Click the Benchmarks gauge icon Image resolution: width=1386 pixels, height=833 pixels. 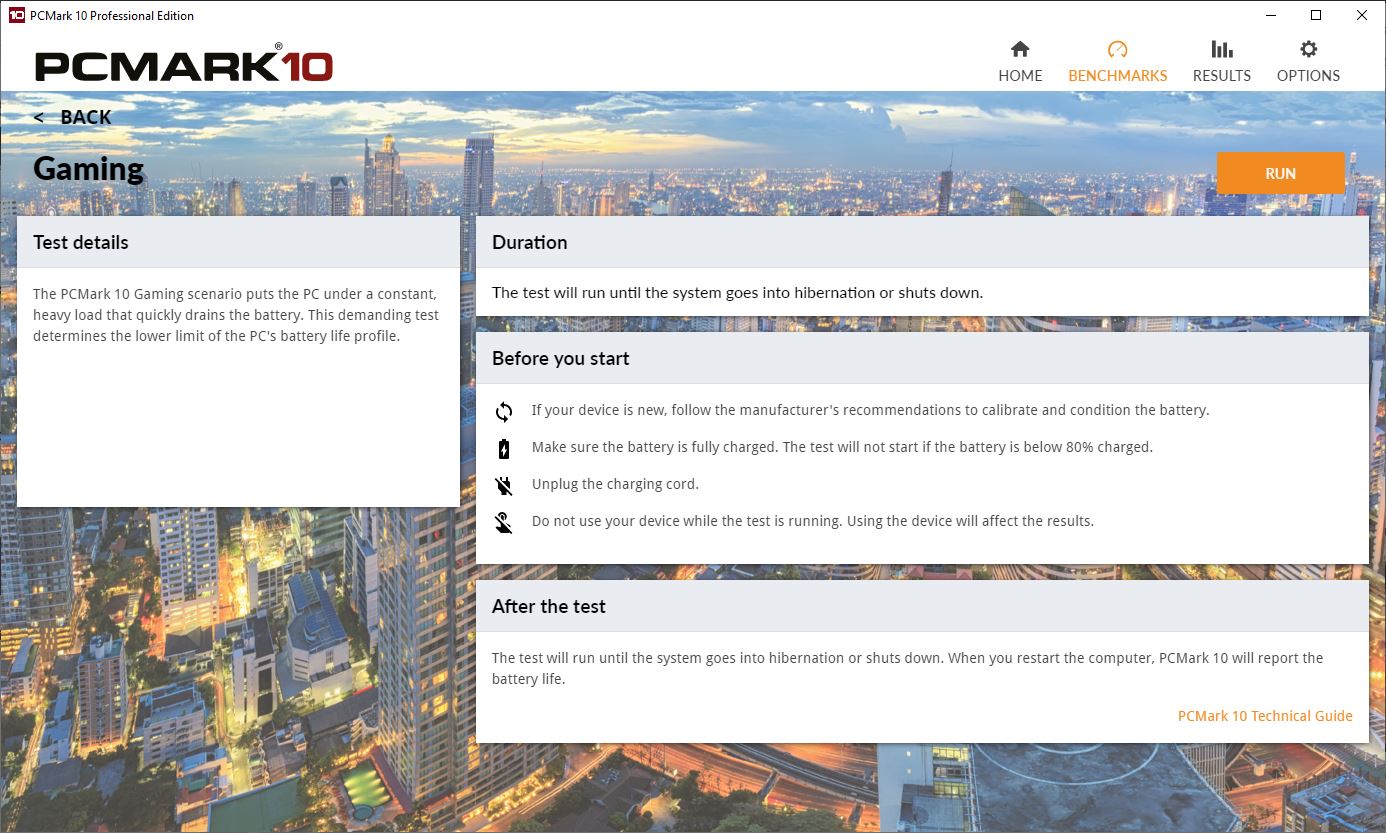1117,49
